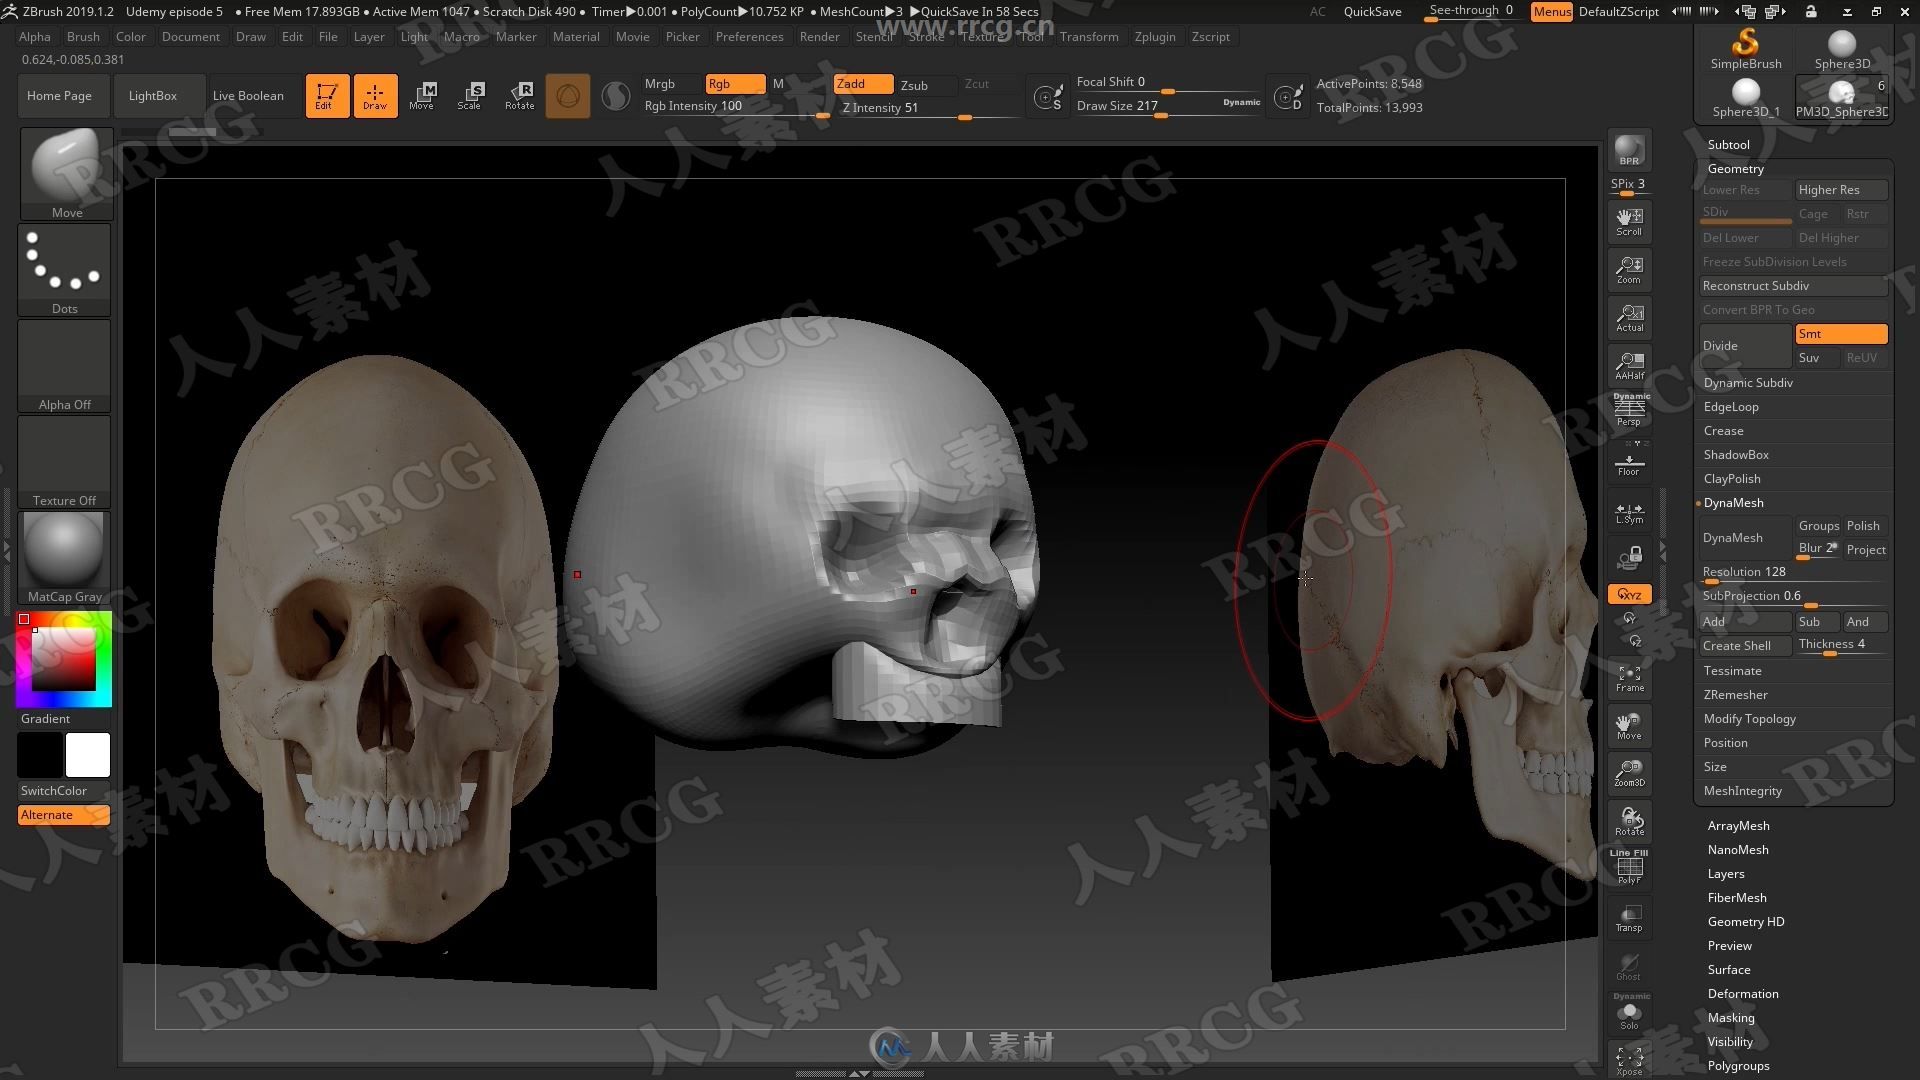Expand the ArrayMesh palette
Viewport: 1920px width, 1080px height.
coord(1738,826)
